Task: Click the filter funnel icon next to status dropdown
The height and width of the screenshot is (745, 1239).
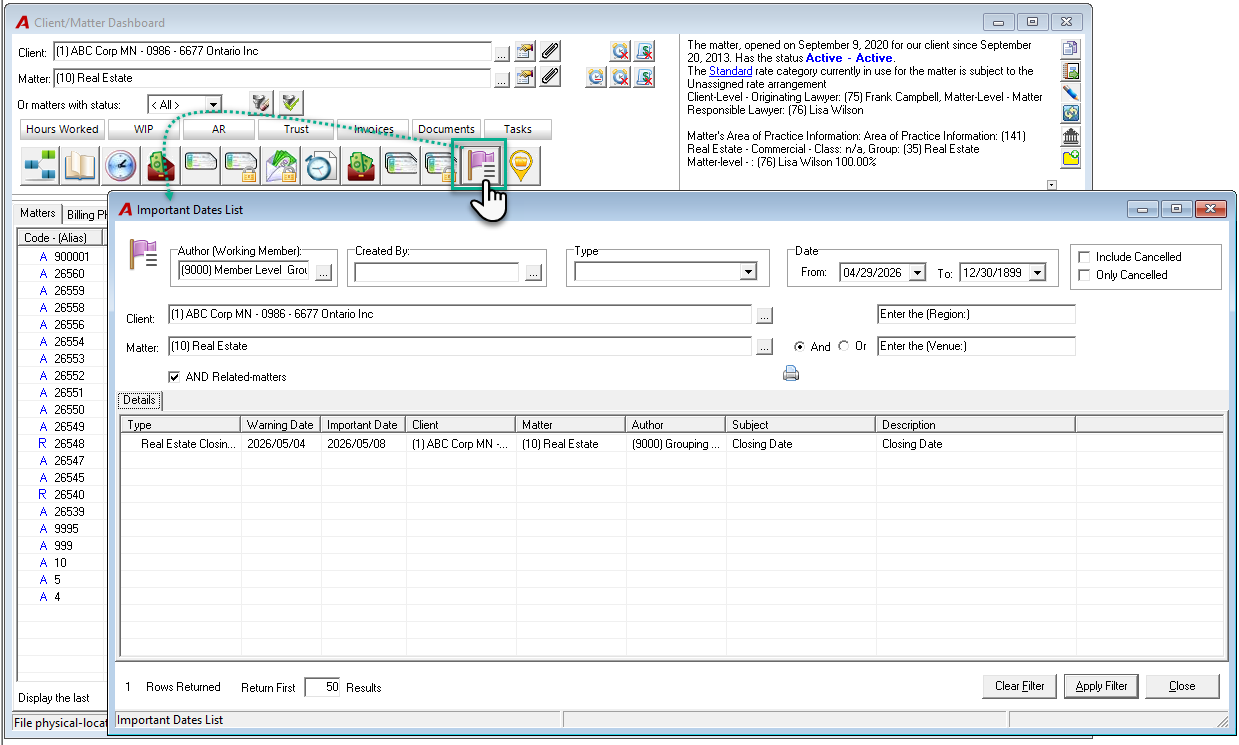Action: (261, 103)
